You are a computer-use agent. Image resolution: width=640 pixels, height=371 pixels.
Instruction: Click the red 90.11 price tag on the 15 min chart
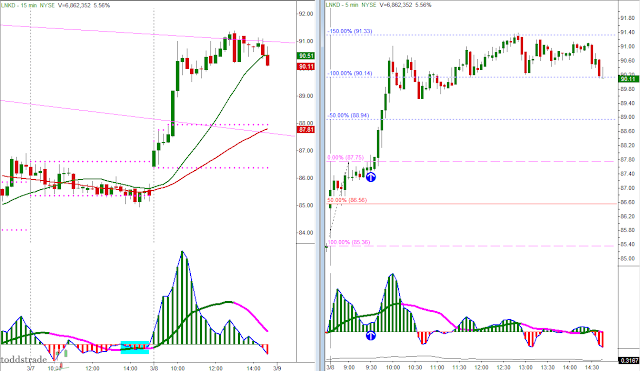(x=306, y=67)
